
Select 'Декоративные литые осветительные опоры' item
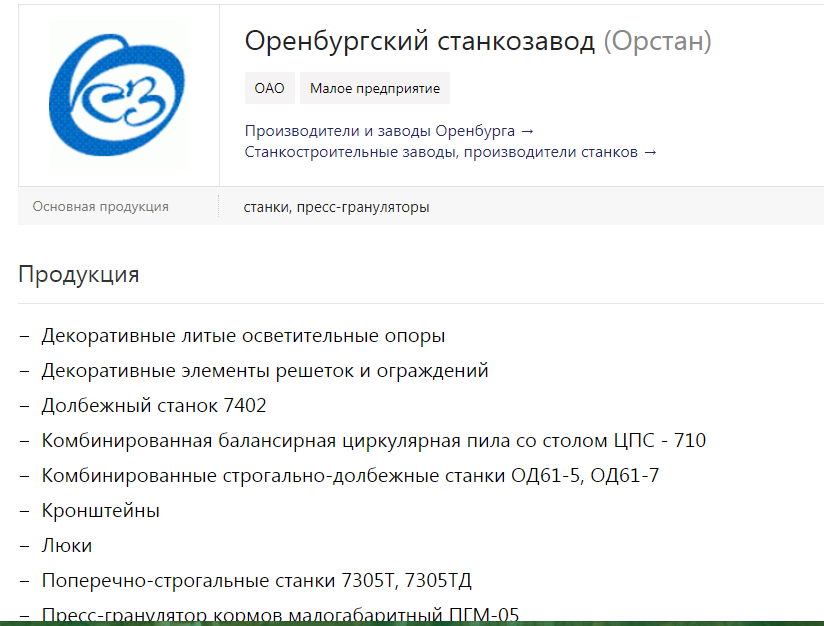pyautogui.click(x=243, y=336)
